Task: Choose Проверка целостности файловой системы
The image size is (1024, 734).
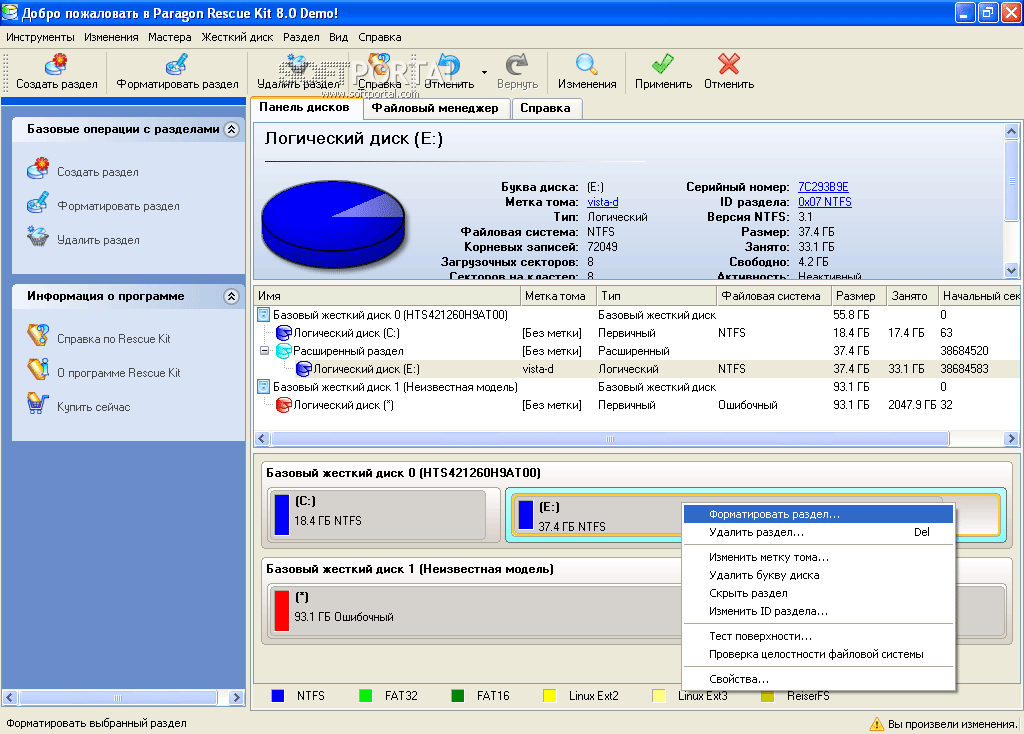Action: click(x=818, y=654)
